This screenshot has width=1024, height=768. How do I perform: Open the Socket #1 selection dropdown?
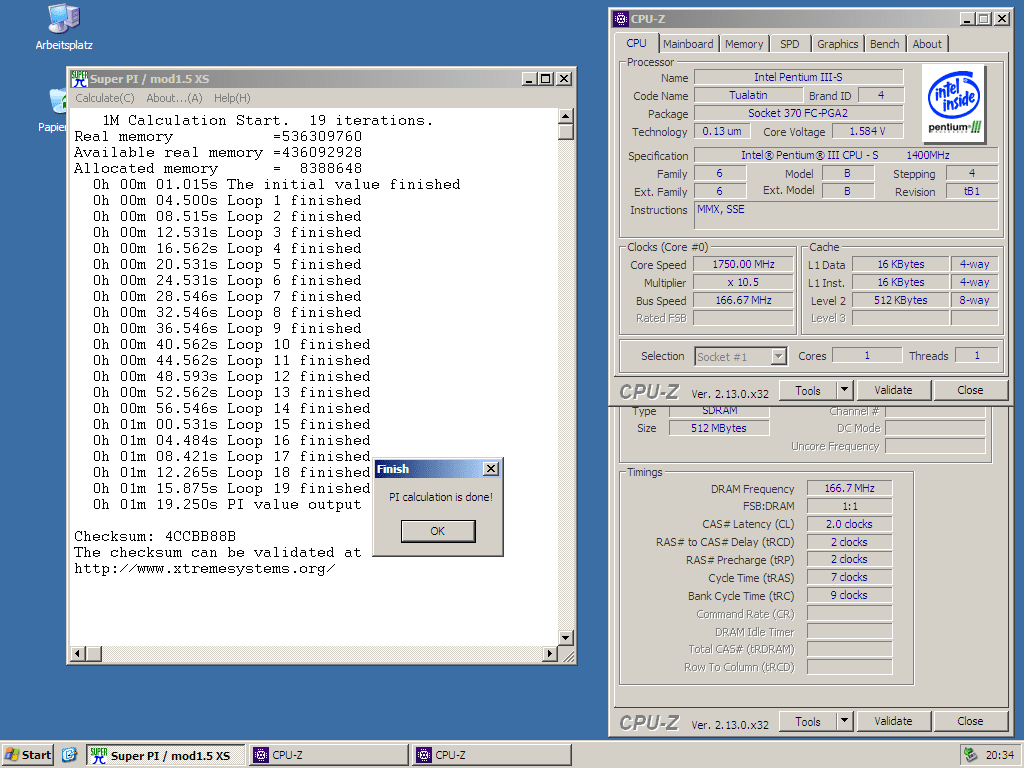click(x=778, y=356)
